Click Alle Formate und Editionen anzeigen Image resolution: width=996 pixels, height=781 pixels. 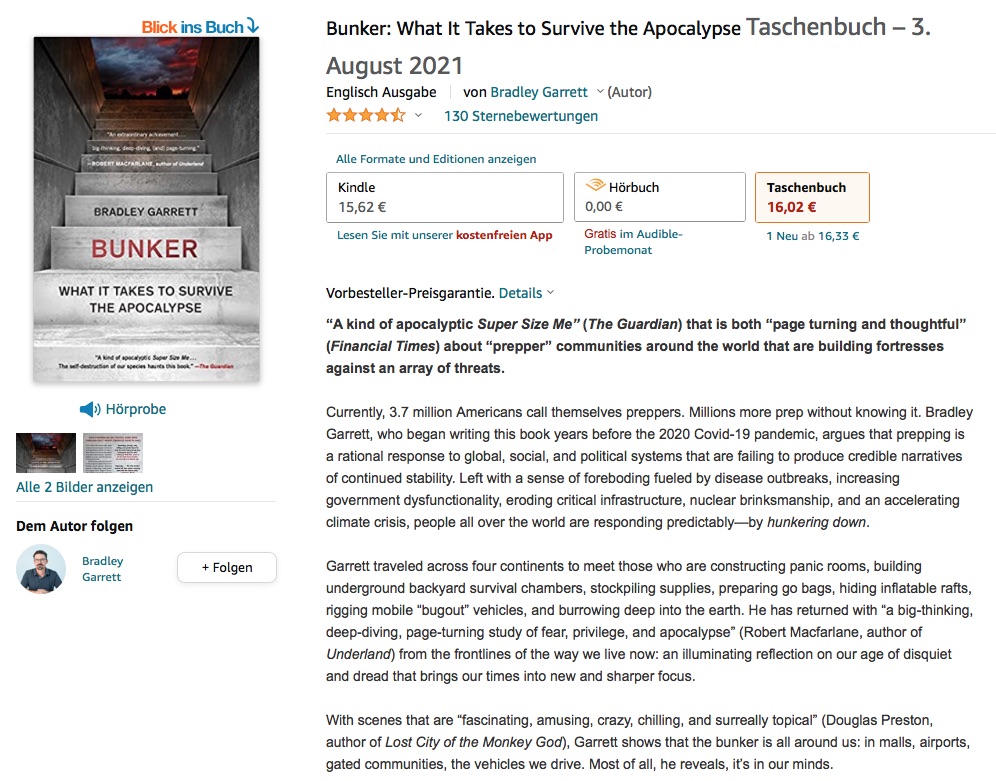pos(436,159)
